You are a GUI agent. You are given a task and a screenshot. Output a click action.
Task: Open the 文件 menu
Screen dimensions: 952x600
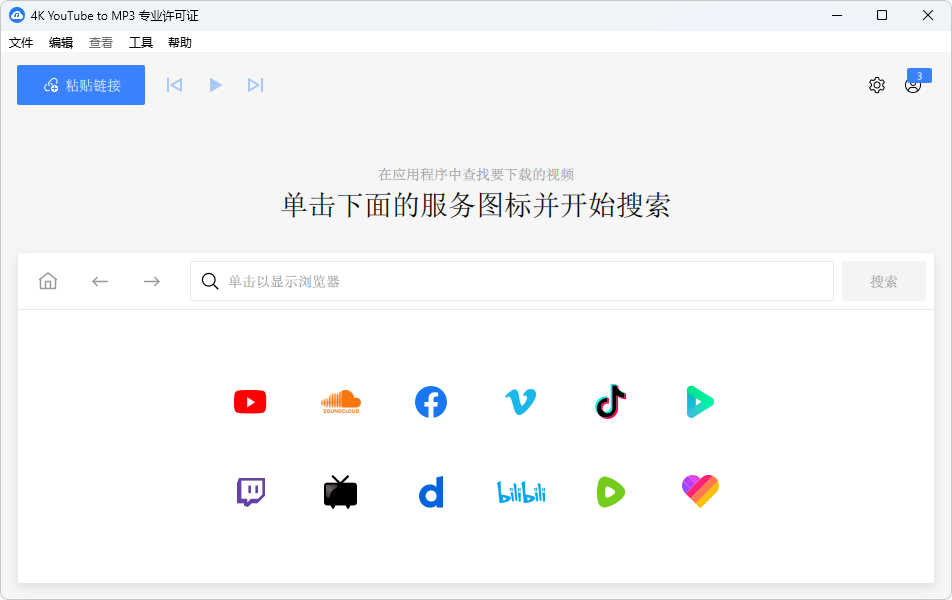point(21,43)
